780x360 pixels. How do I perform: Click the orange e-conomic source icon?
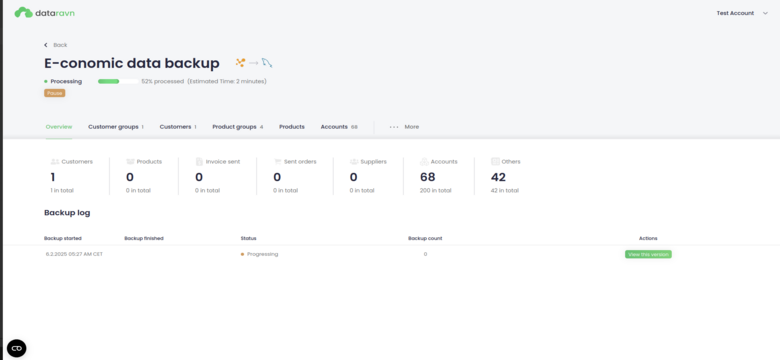pos(240,63)
